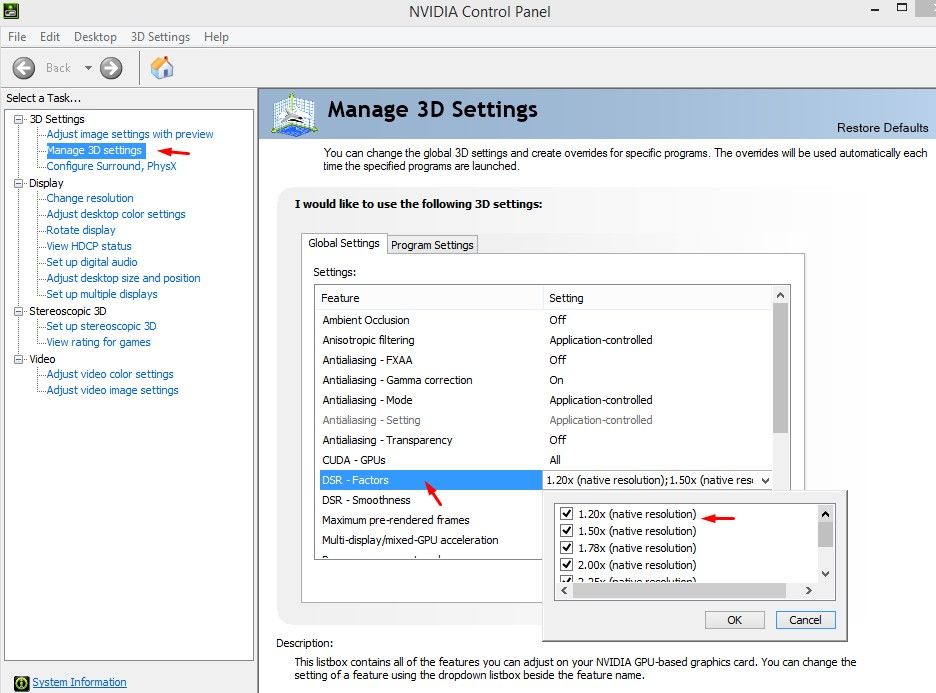Open Change resolution task
Viewport: 936px width, 693px height.
click(90, 198)
